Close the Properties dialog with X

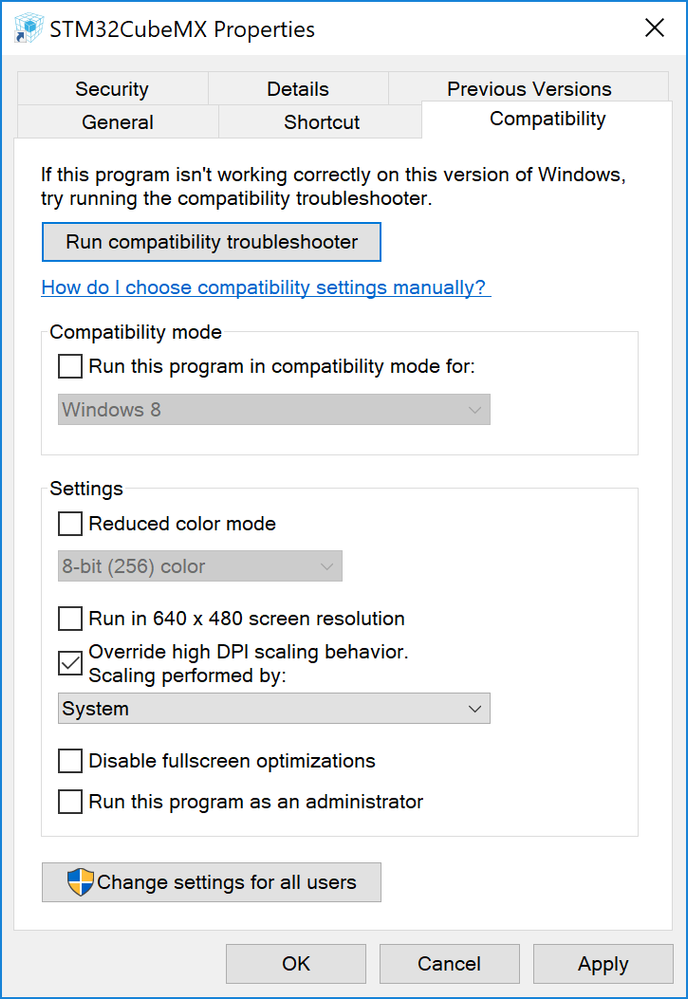point(654,28)
